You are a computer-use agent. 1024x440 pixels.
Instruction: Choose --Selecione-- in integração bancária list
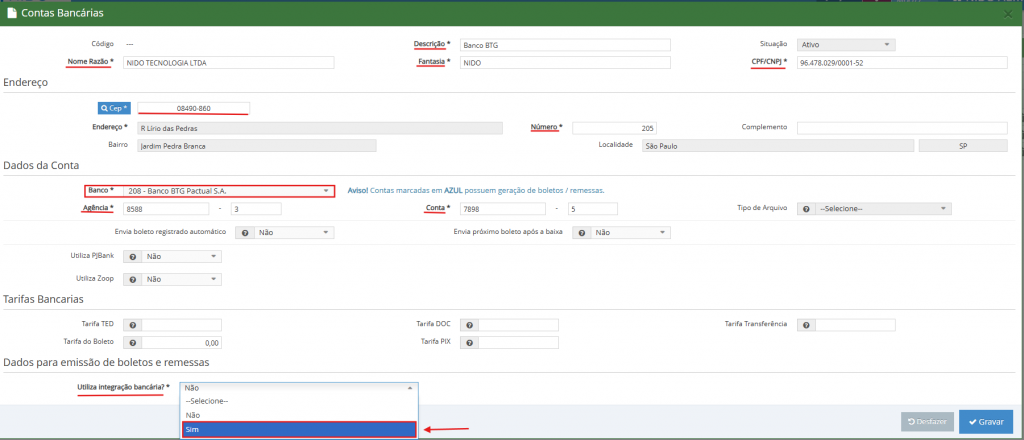point(299,401)
